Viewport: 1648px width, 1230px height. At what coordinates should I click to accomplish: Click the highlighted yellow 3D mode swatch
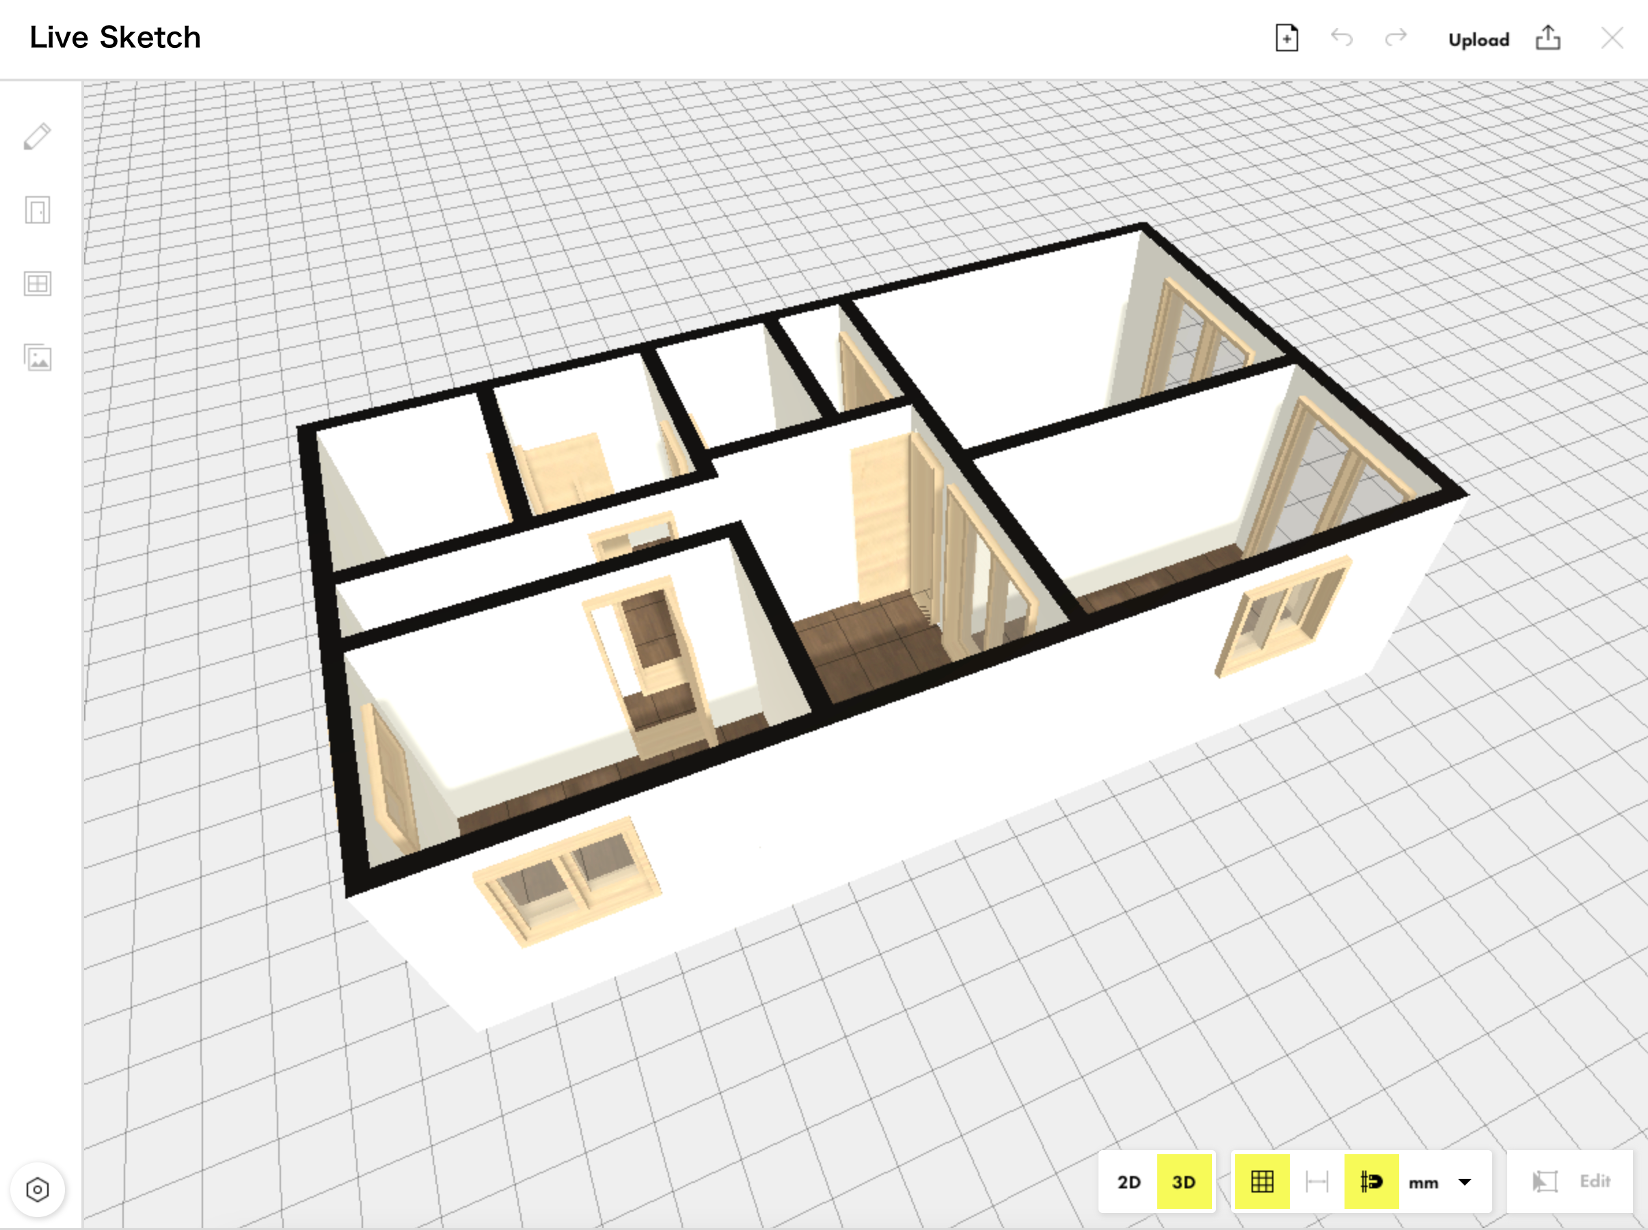(x=1184, y=1181)
